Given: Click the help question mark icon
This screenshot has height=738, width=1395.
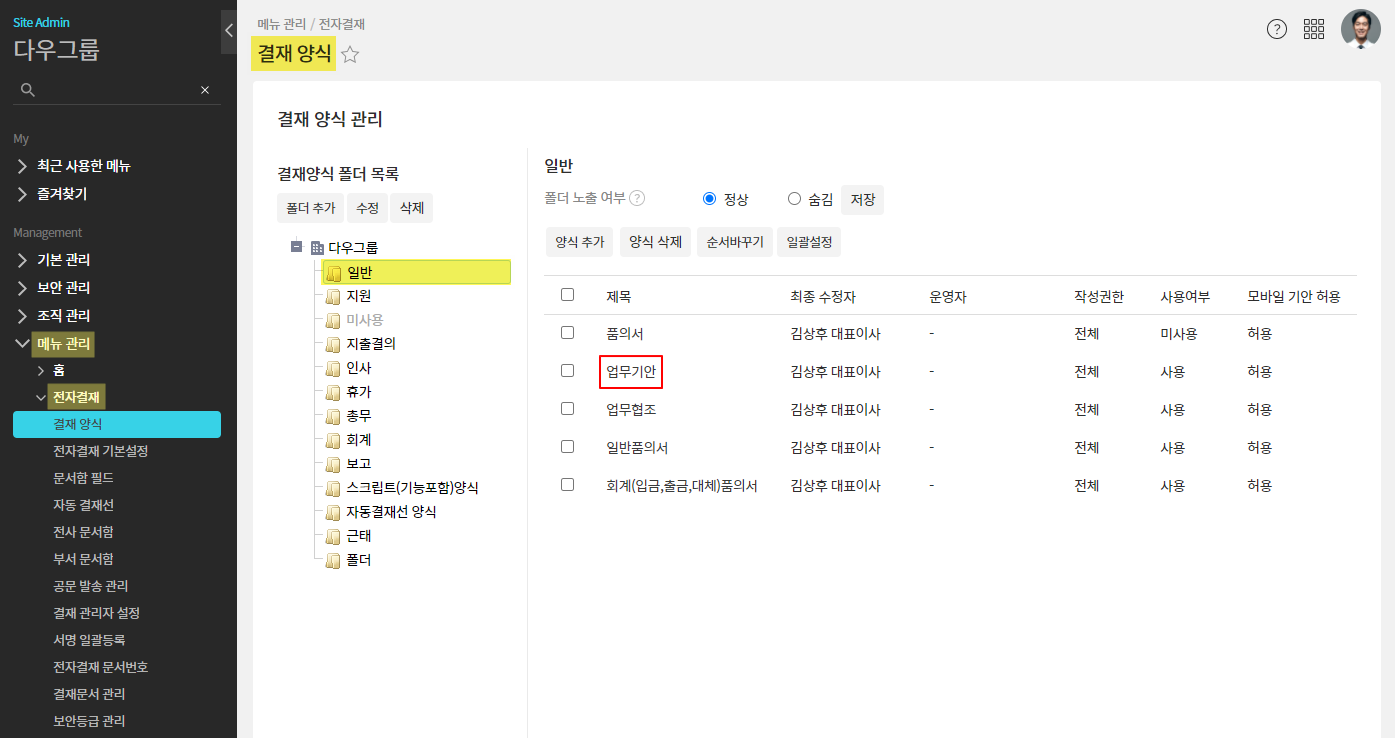Looking at the screenshot, I should pyautogui.click(x=1277, y=29).
